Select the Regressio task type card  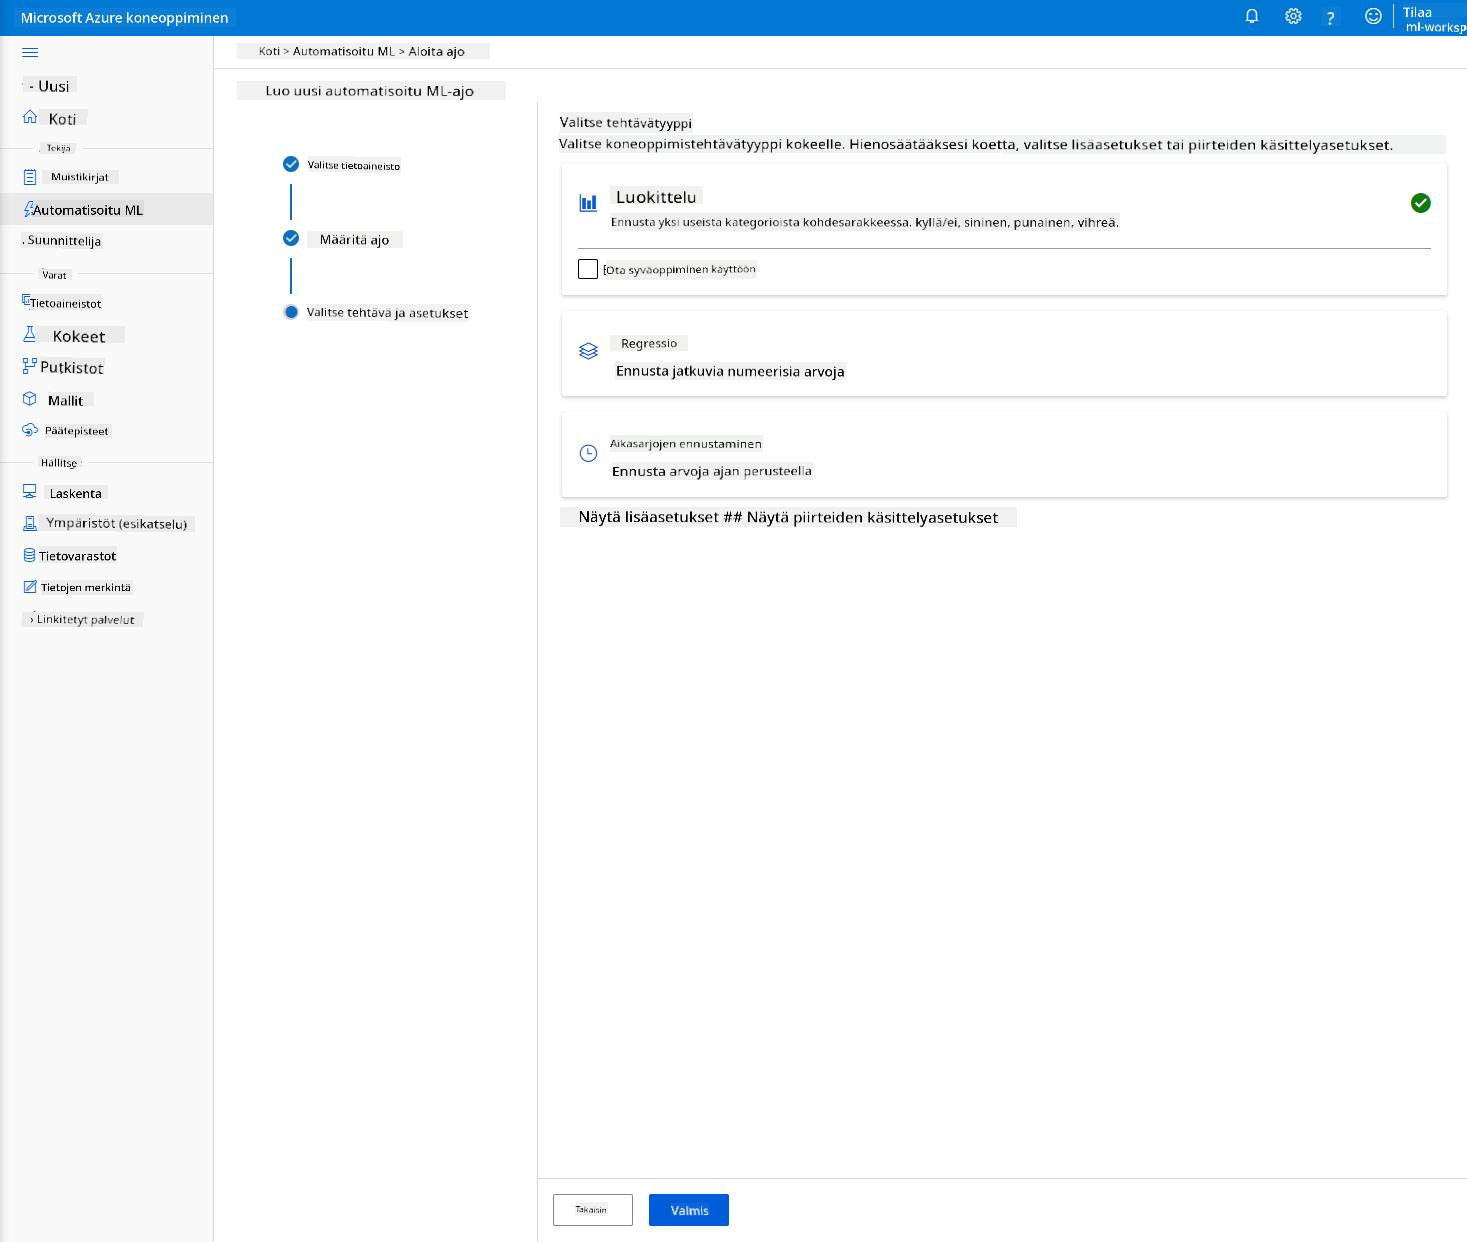[1004, 354]
